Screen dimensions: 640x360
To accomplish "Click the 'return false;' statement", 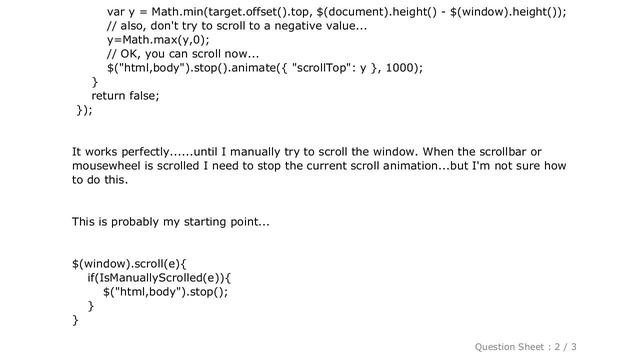I will click(125, 96).
